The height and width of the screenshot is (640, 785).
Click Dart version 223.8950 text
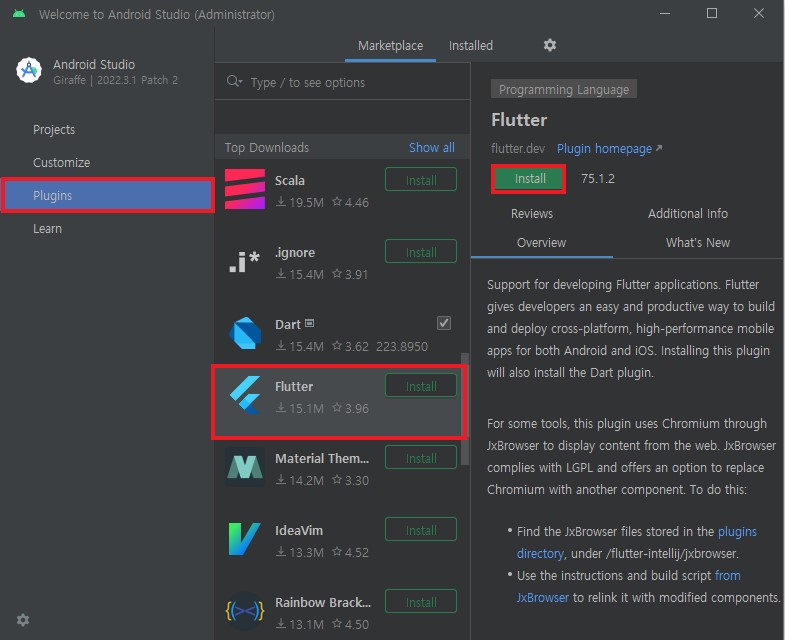click(402, 347)
